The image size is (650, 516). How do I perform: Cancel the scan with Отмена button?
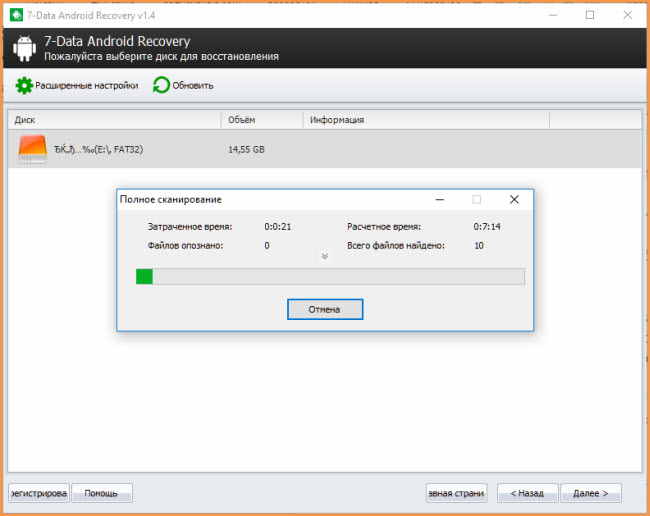(325, 309)
